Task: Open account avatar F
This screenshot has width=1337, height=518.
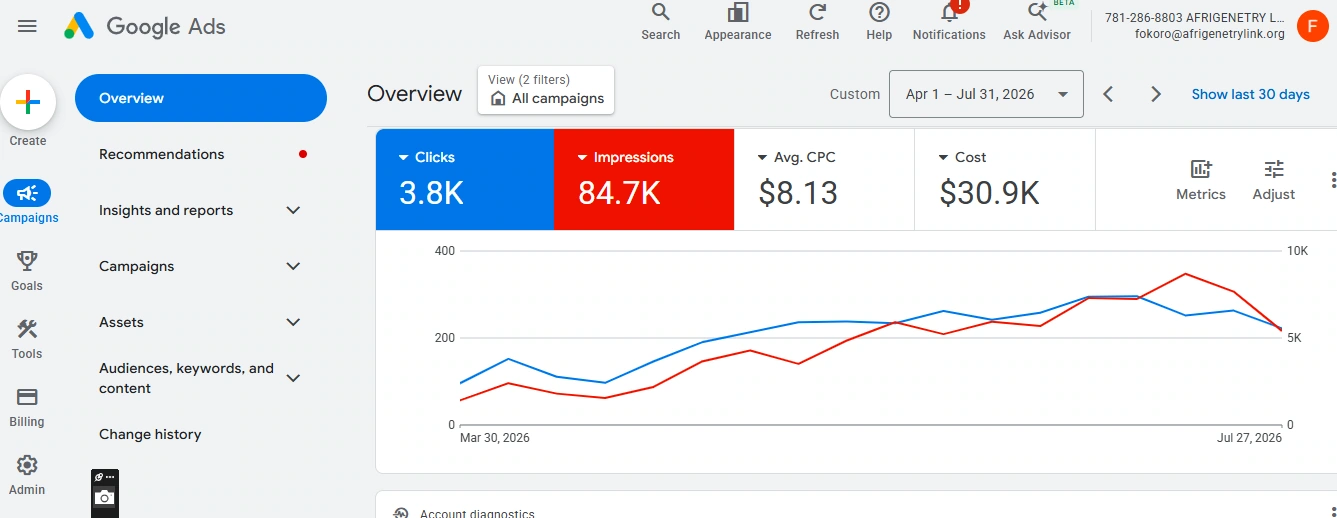Action: [x=1312, y=26]
